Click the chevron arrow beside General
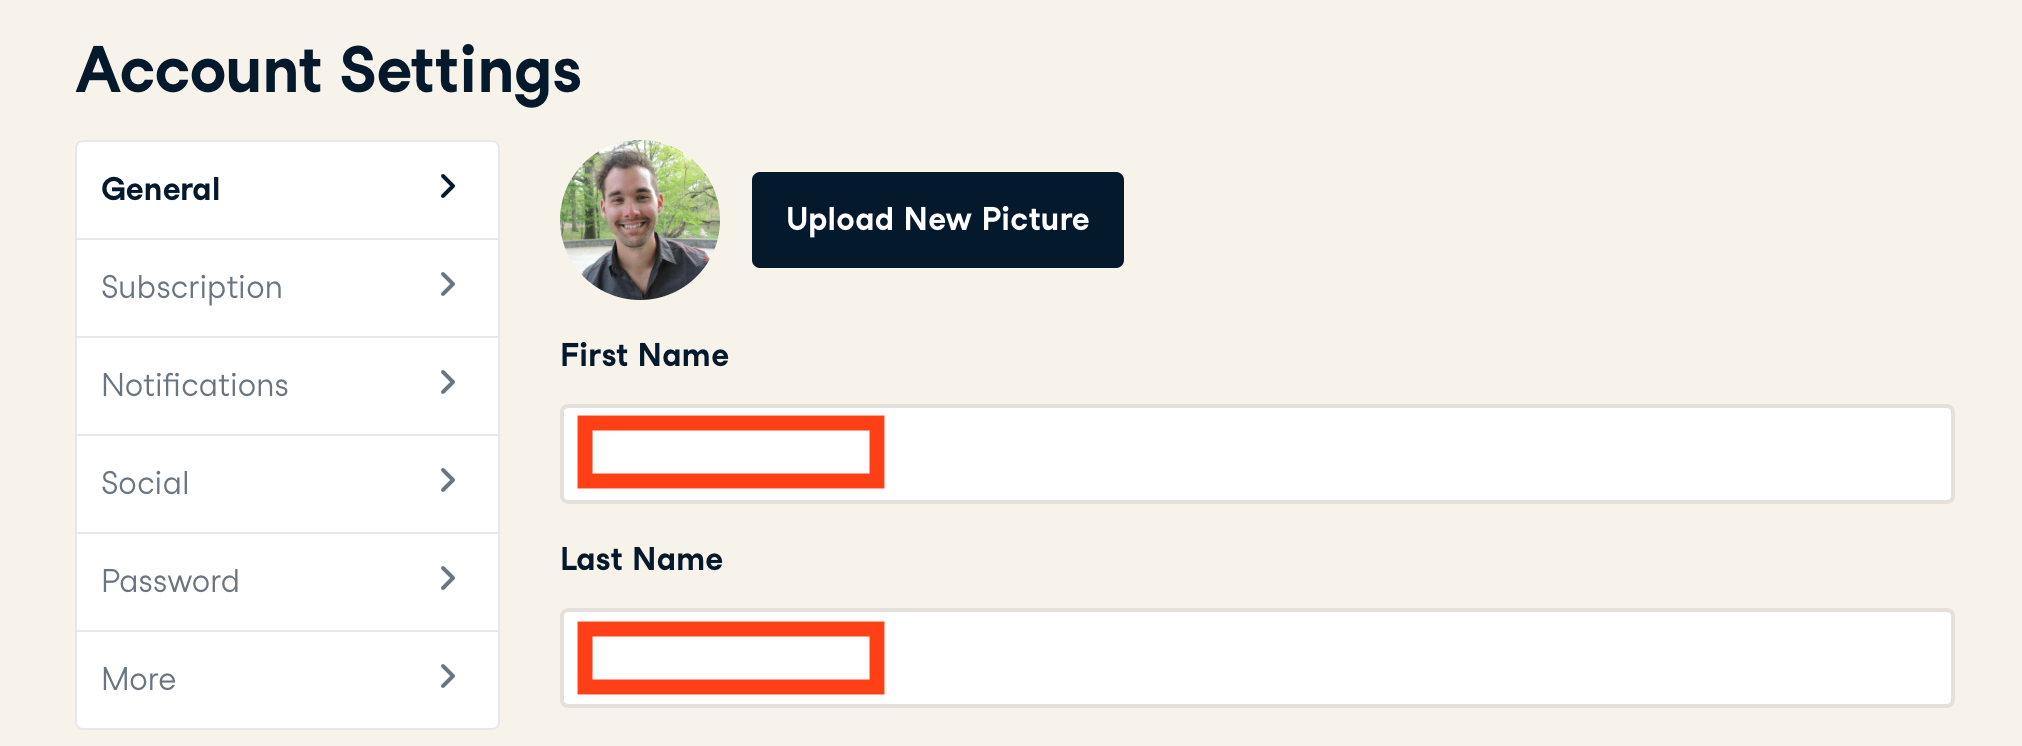This screenshot has height=746, width=2022. [x=448, y=187]
